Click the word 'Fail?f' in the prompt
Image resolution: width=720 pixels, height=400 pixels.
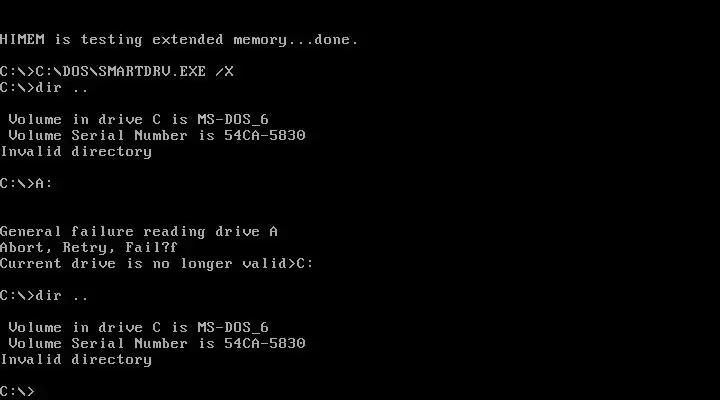coord(152,248)
